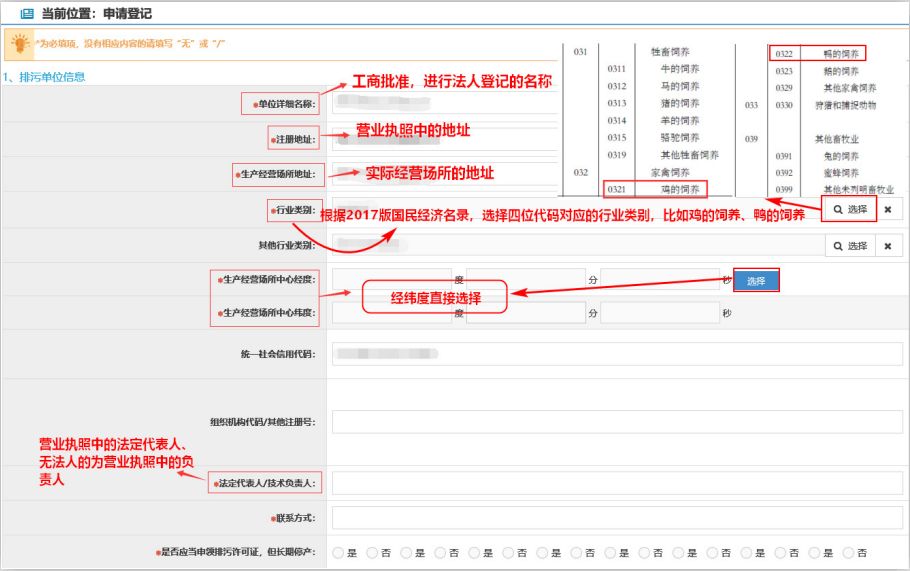Click the 经度 degree input box
910x571 pixels.
coord(392,280)
